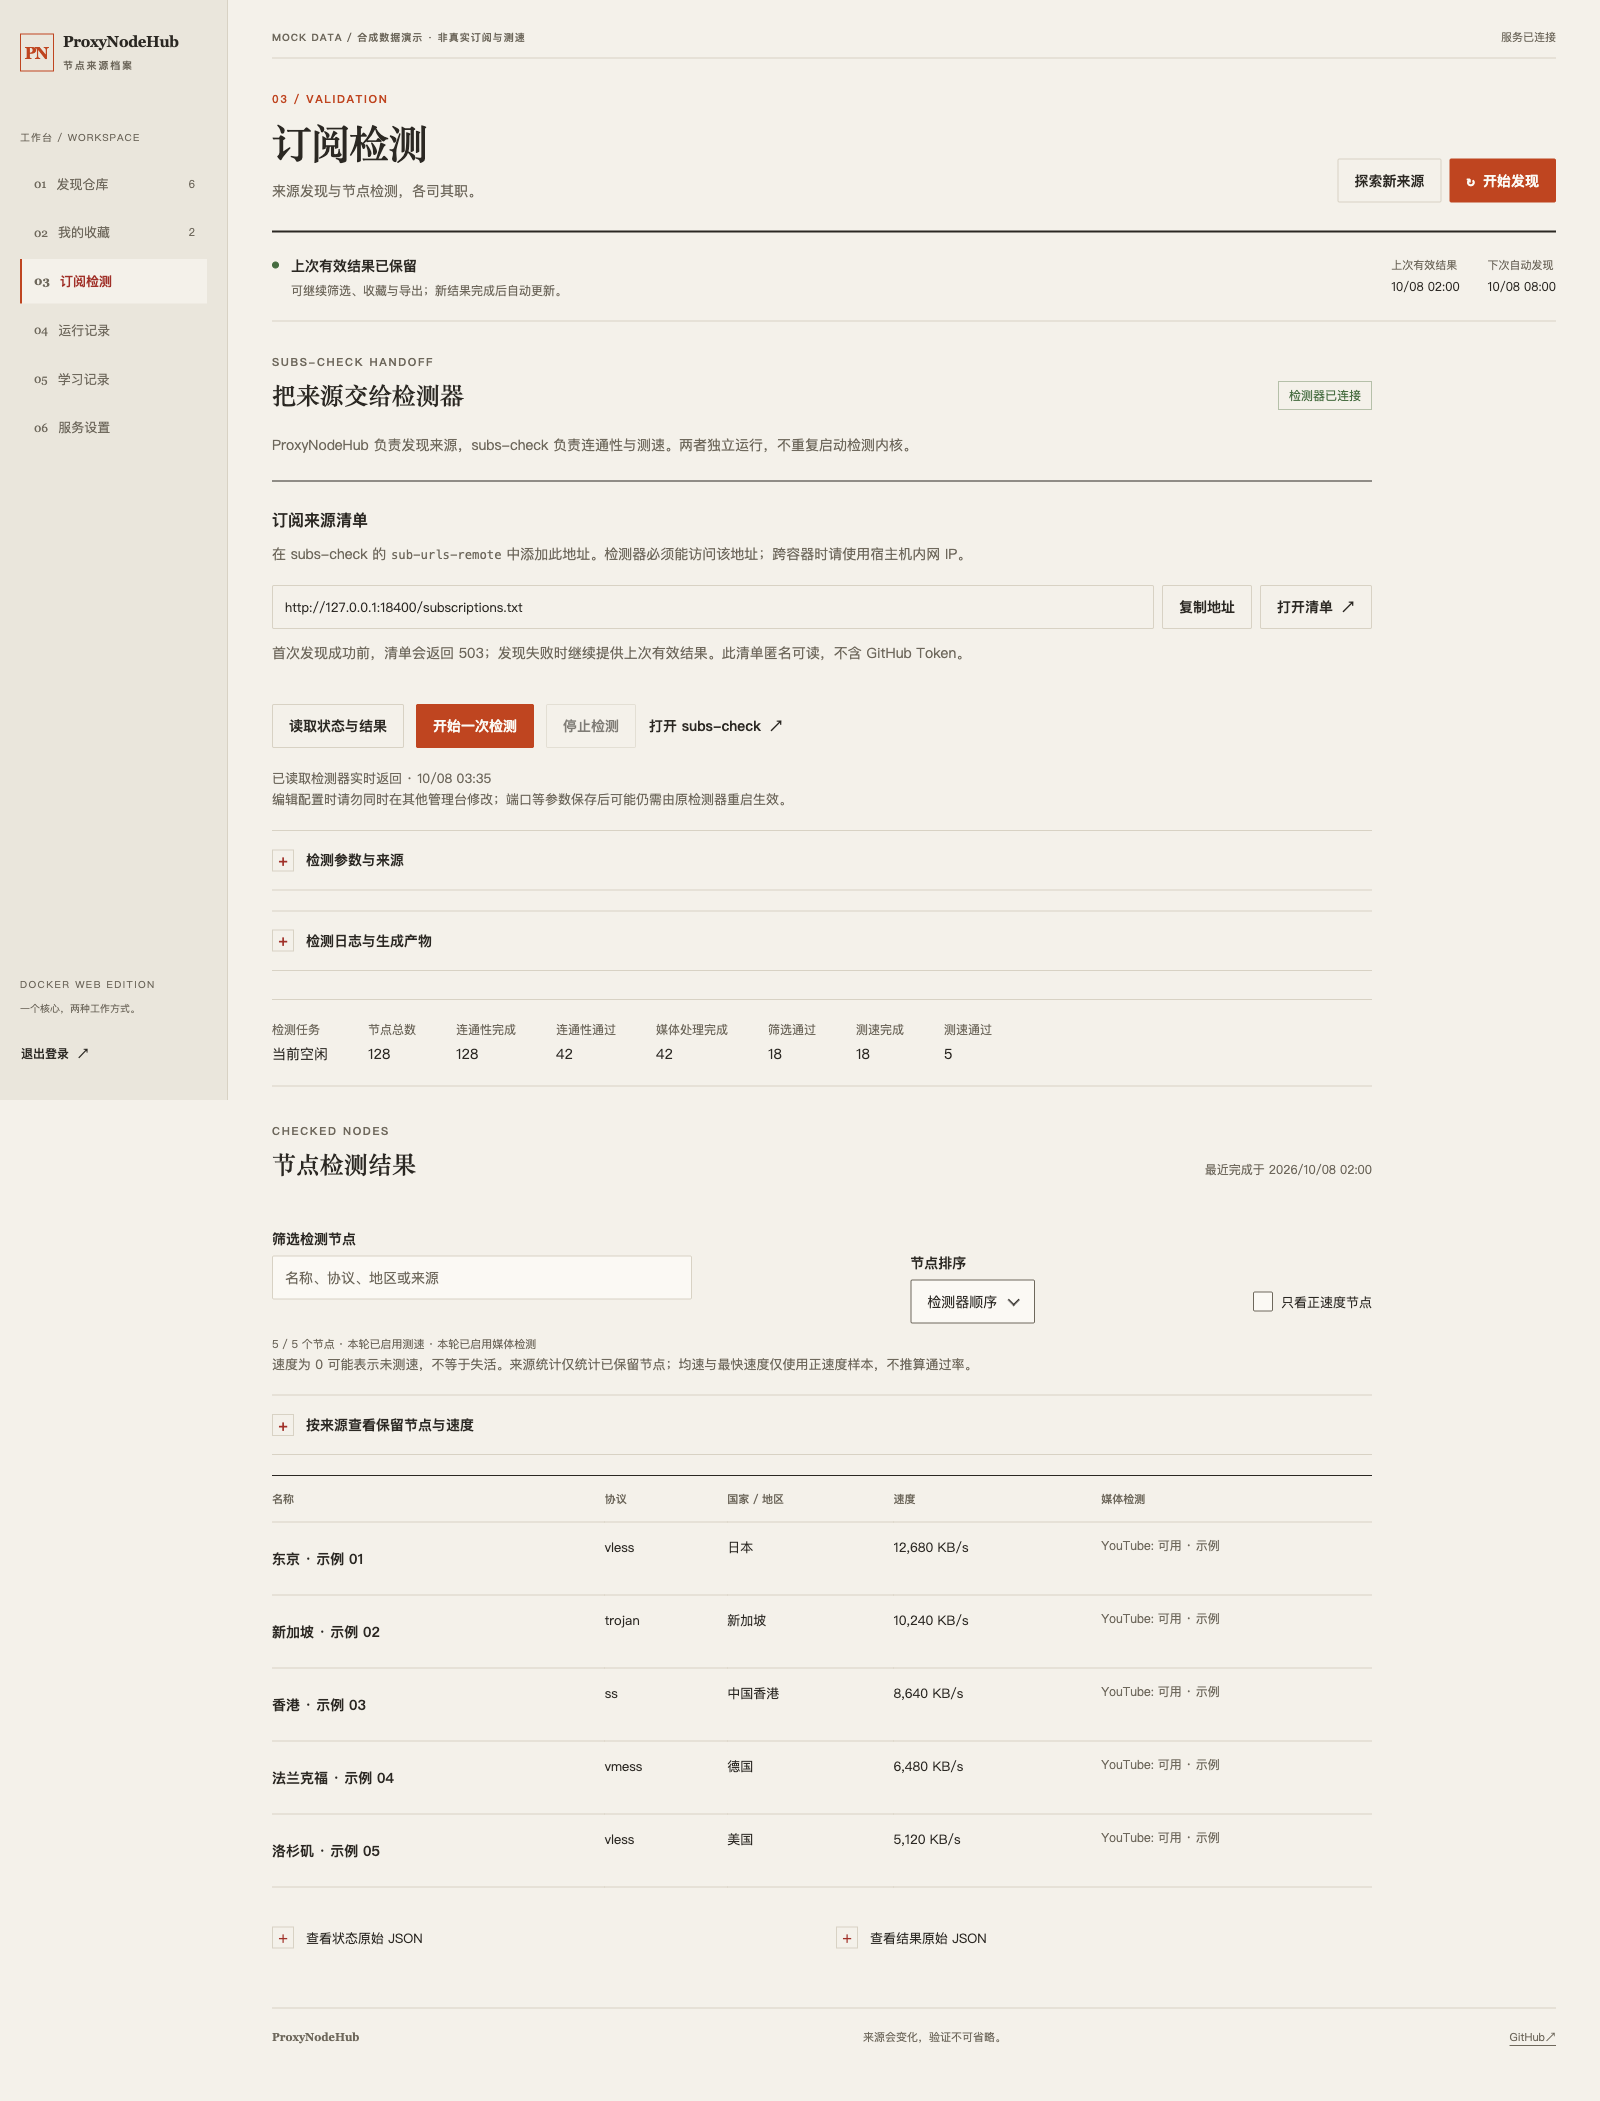Open the 打开 subs-check link
1600x2101 pixels.
click(x=716, y=726)
